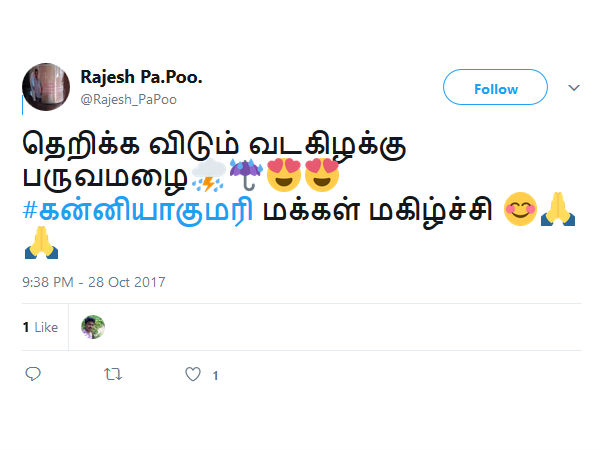600x450 pixels.
Task: Click the first heart-eyes emoji
Action: [284, 175]
